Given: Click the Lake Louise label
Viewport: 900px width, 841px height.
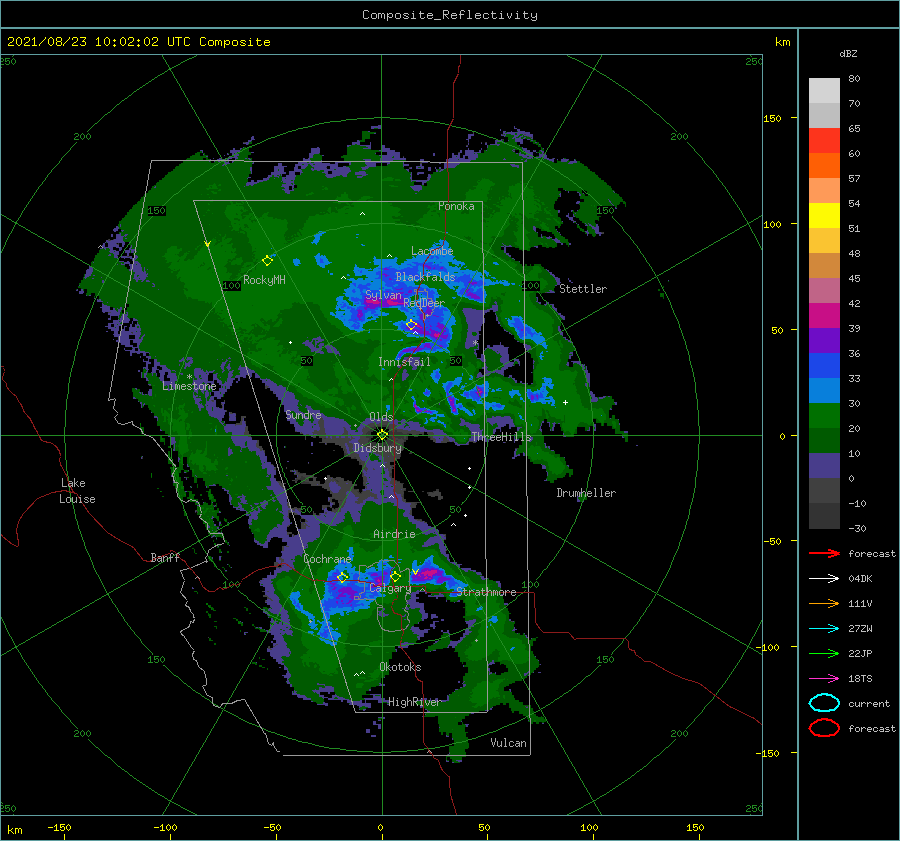Looking at the screenshot, I should (x=77, y=491).
